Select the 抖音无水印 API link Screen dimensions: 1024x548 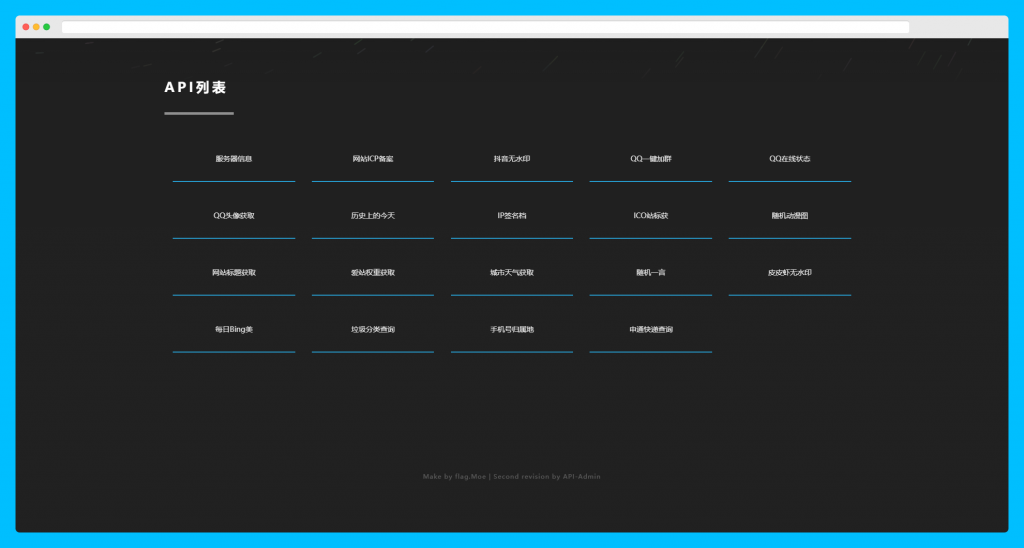pos(512,159)
